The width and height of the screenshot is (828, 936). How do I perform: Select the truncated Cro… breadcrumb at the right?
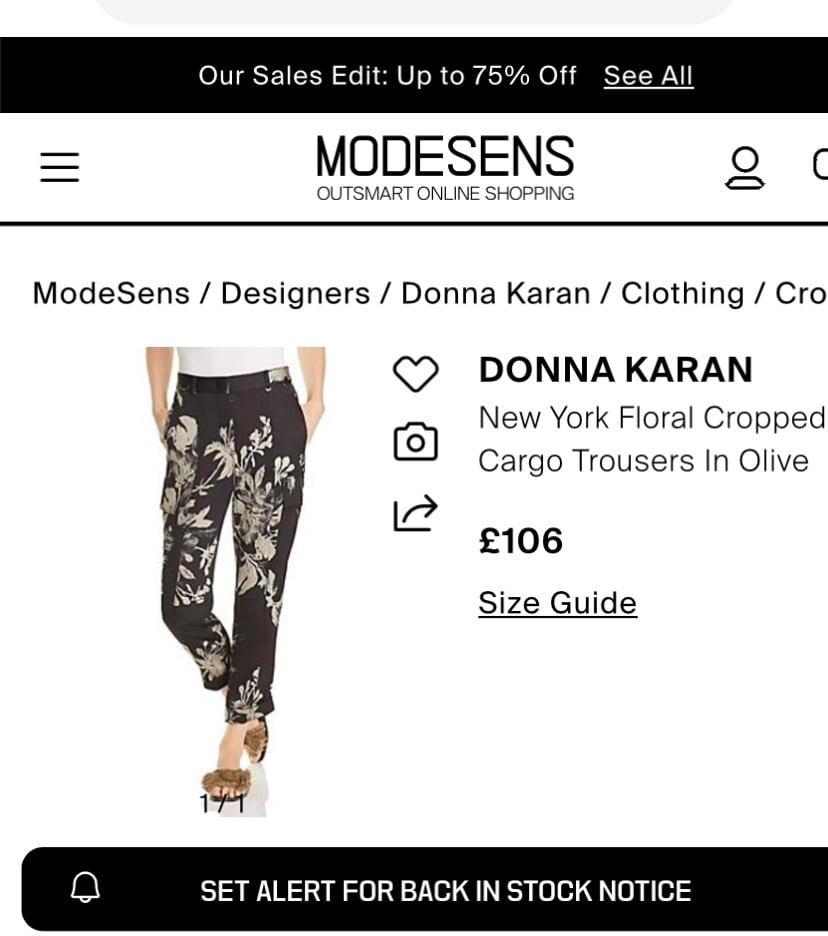pos(801,293)
